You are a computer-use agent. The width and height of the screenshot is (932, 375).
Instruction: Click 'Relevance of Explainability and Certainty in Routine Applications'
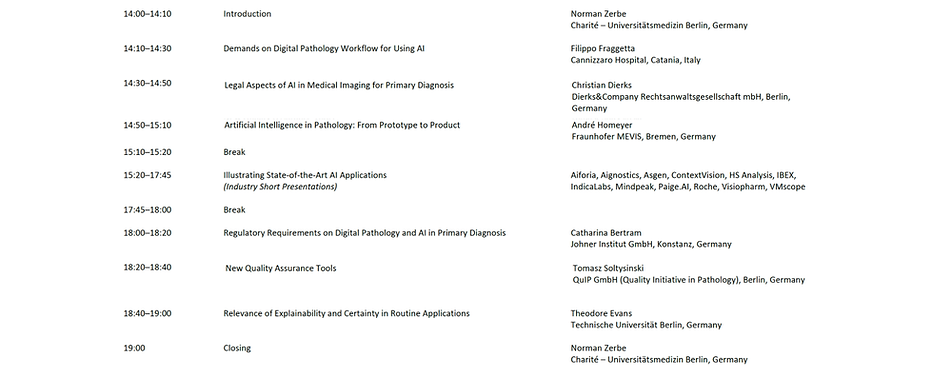coord(347,313)
